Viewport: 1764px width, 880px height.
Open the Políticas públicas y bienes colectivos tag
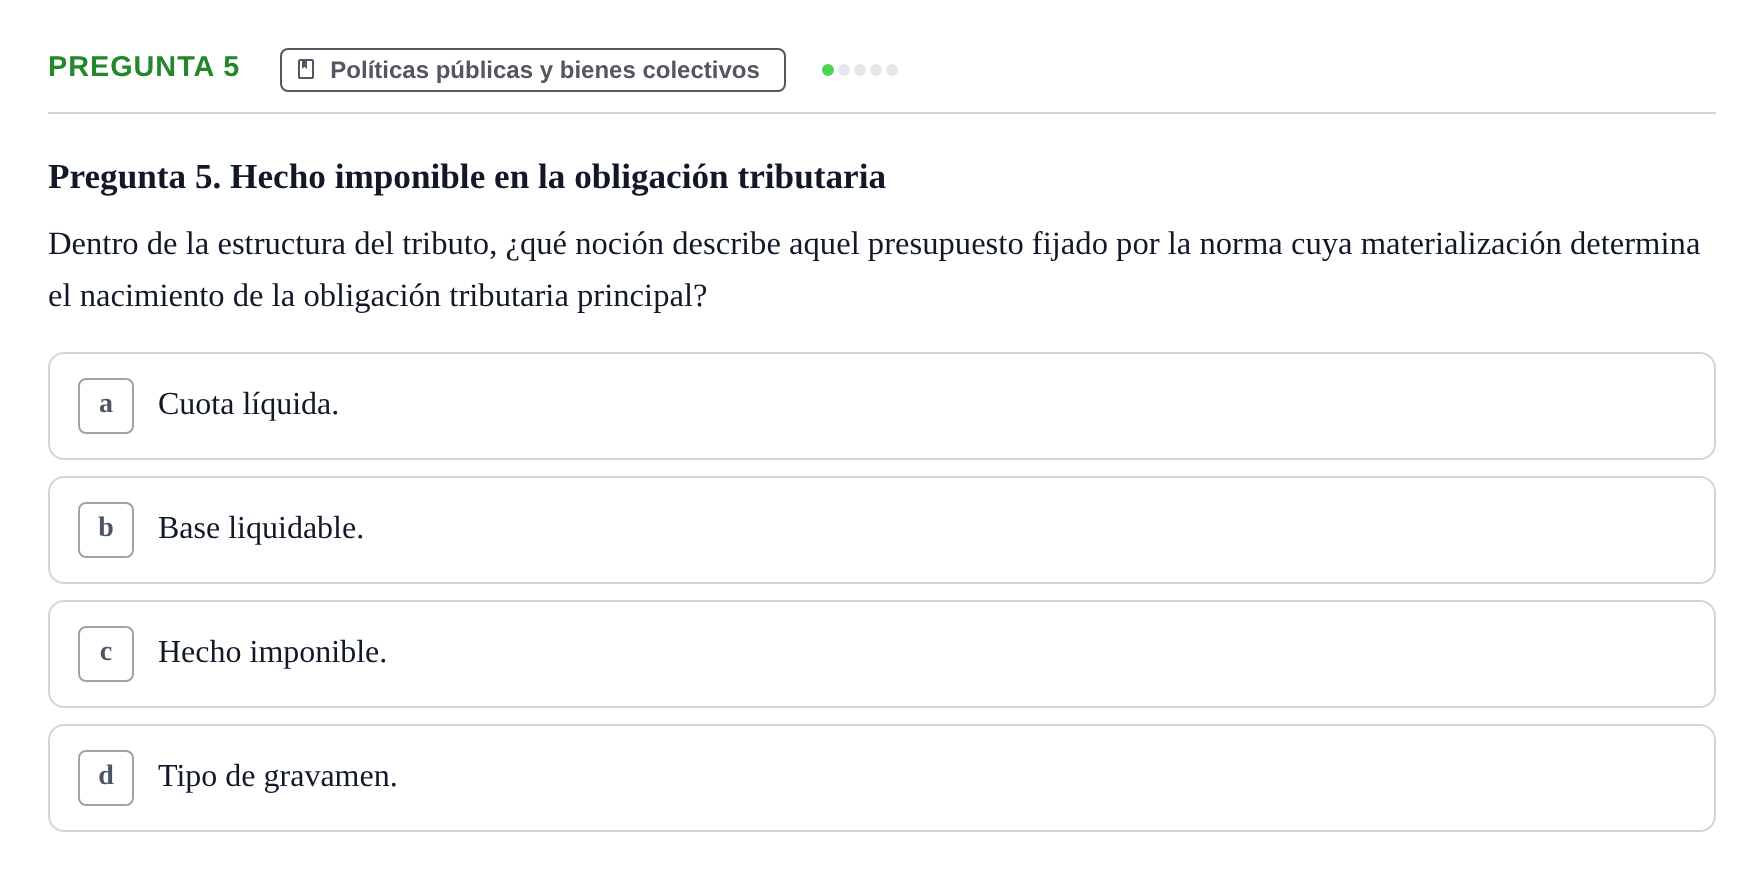(x=532, y=70)
